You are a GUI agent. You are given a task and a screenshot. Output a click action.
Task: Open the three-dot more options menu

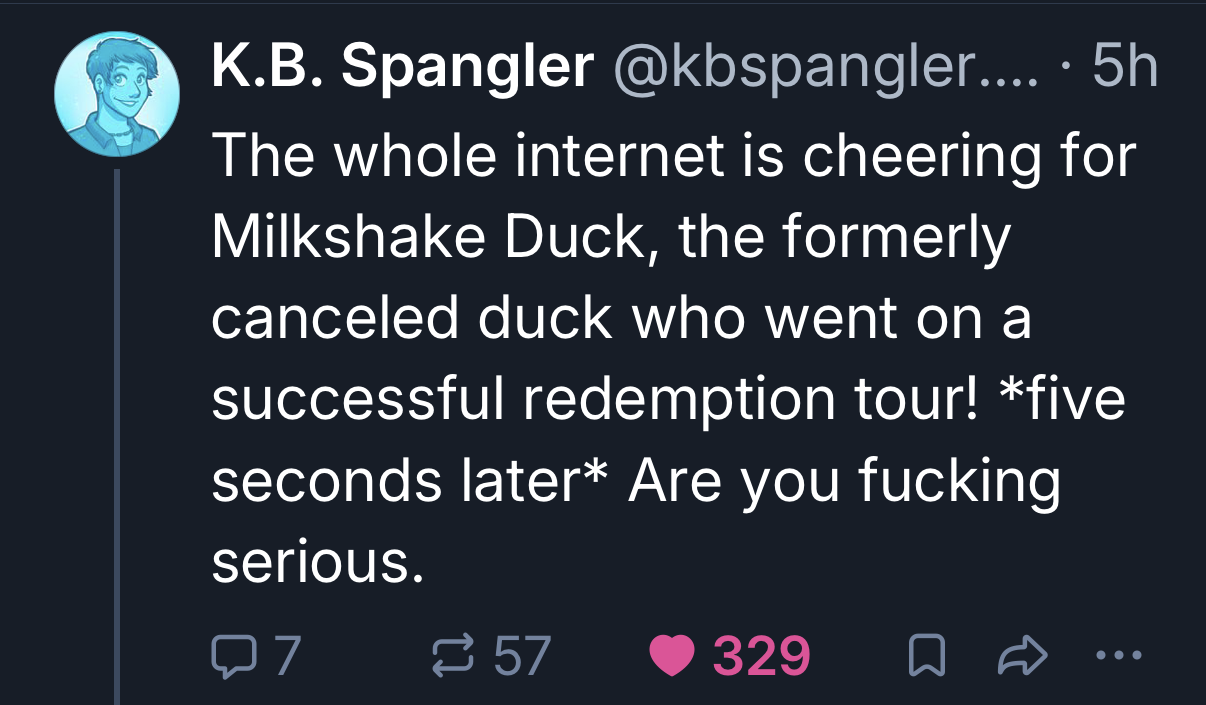pyautogui.click(x=1117, y=656)
